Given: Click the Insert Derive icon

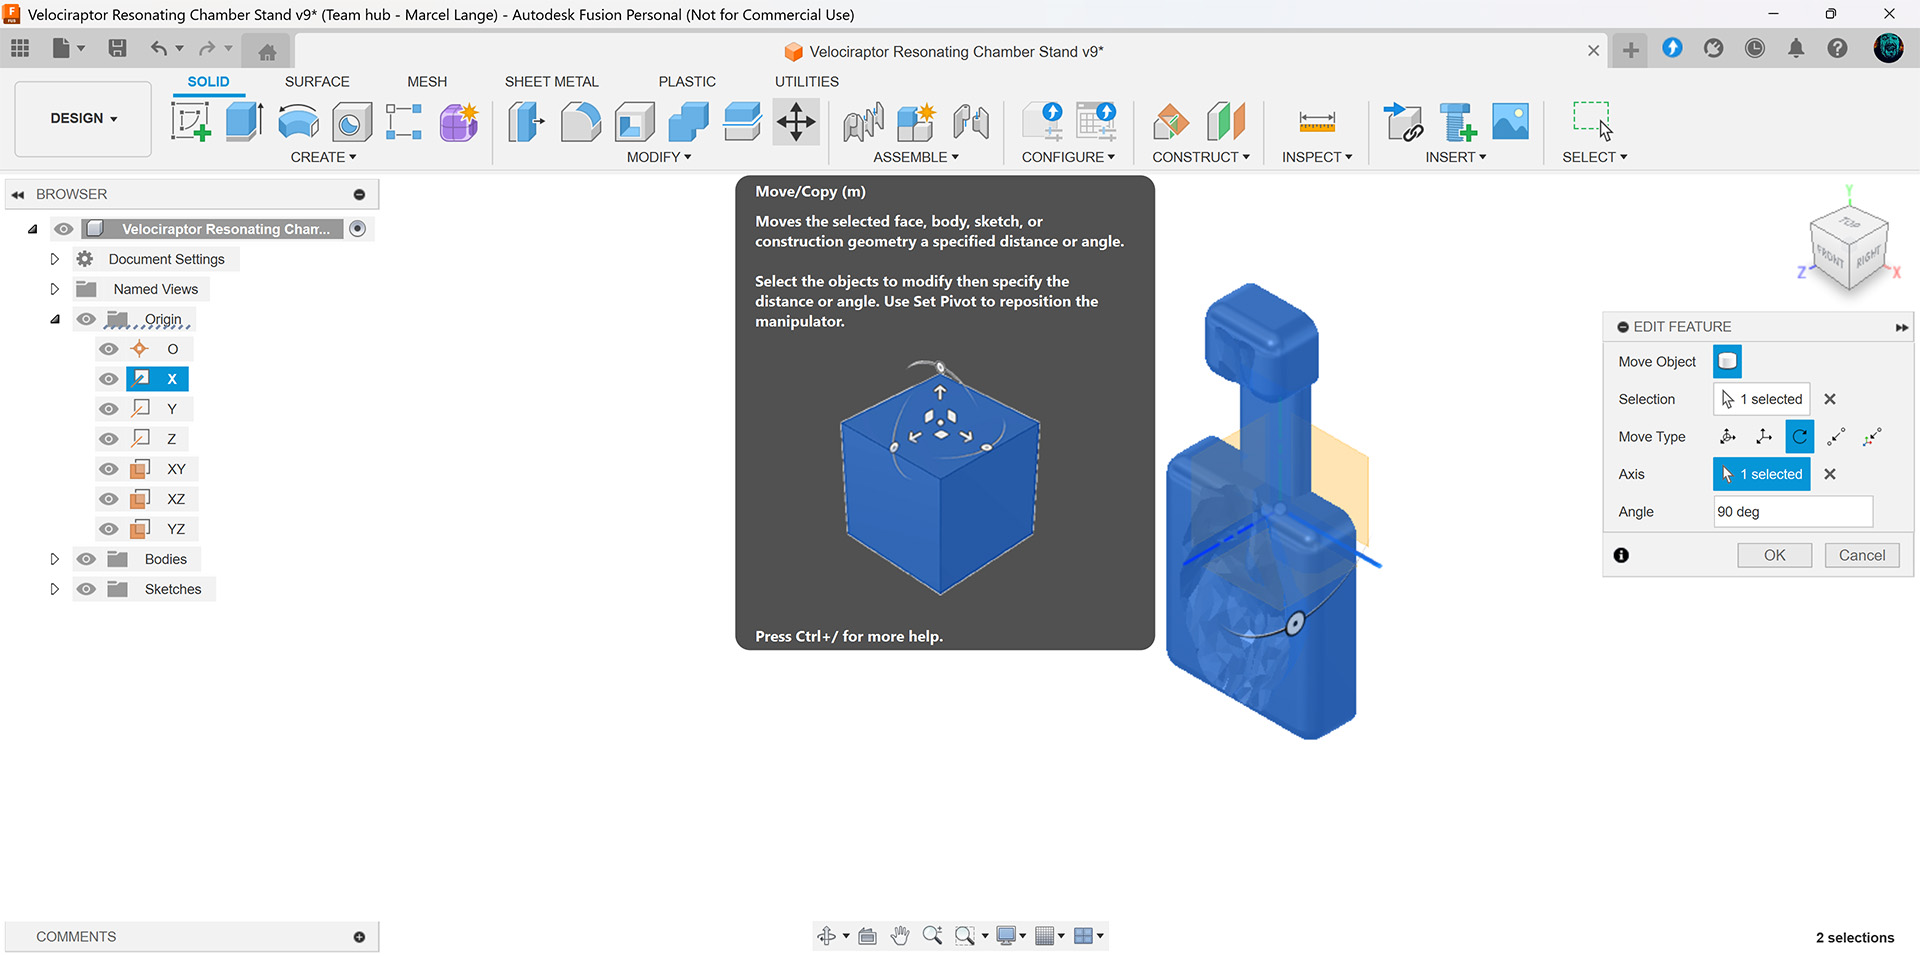Looking at the screenshot, I should [x=1404, y=122].
